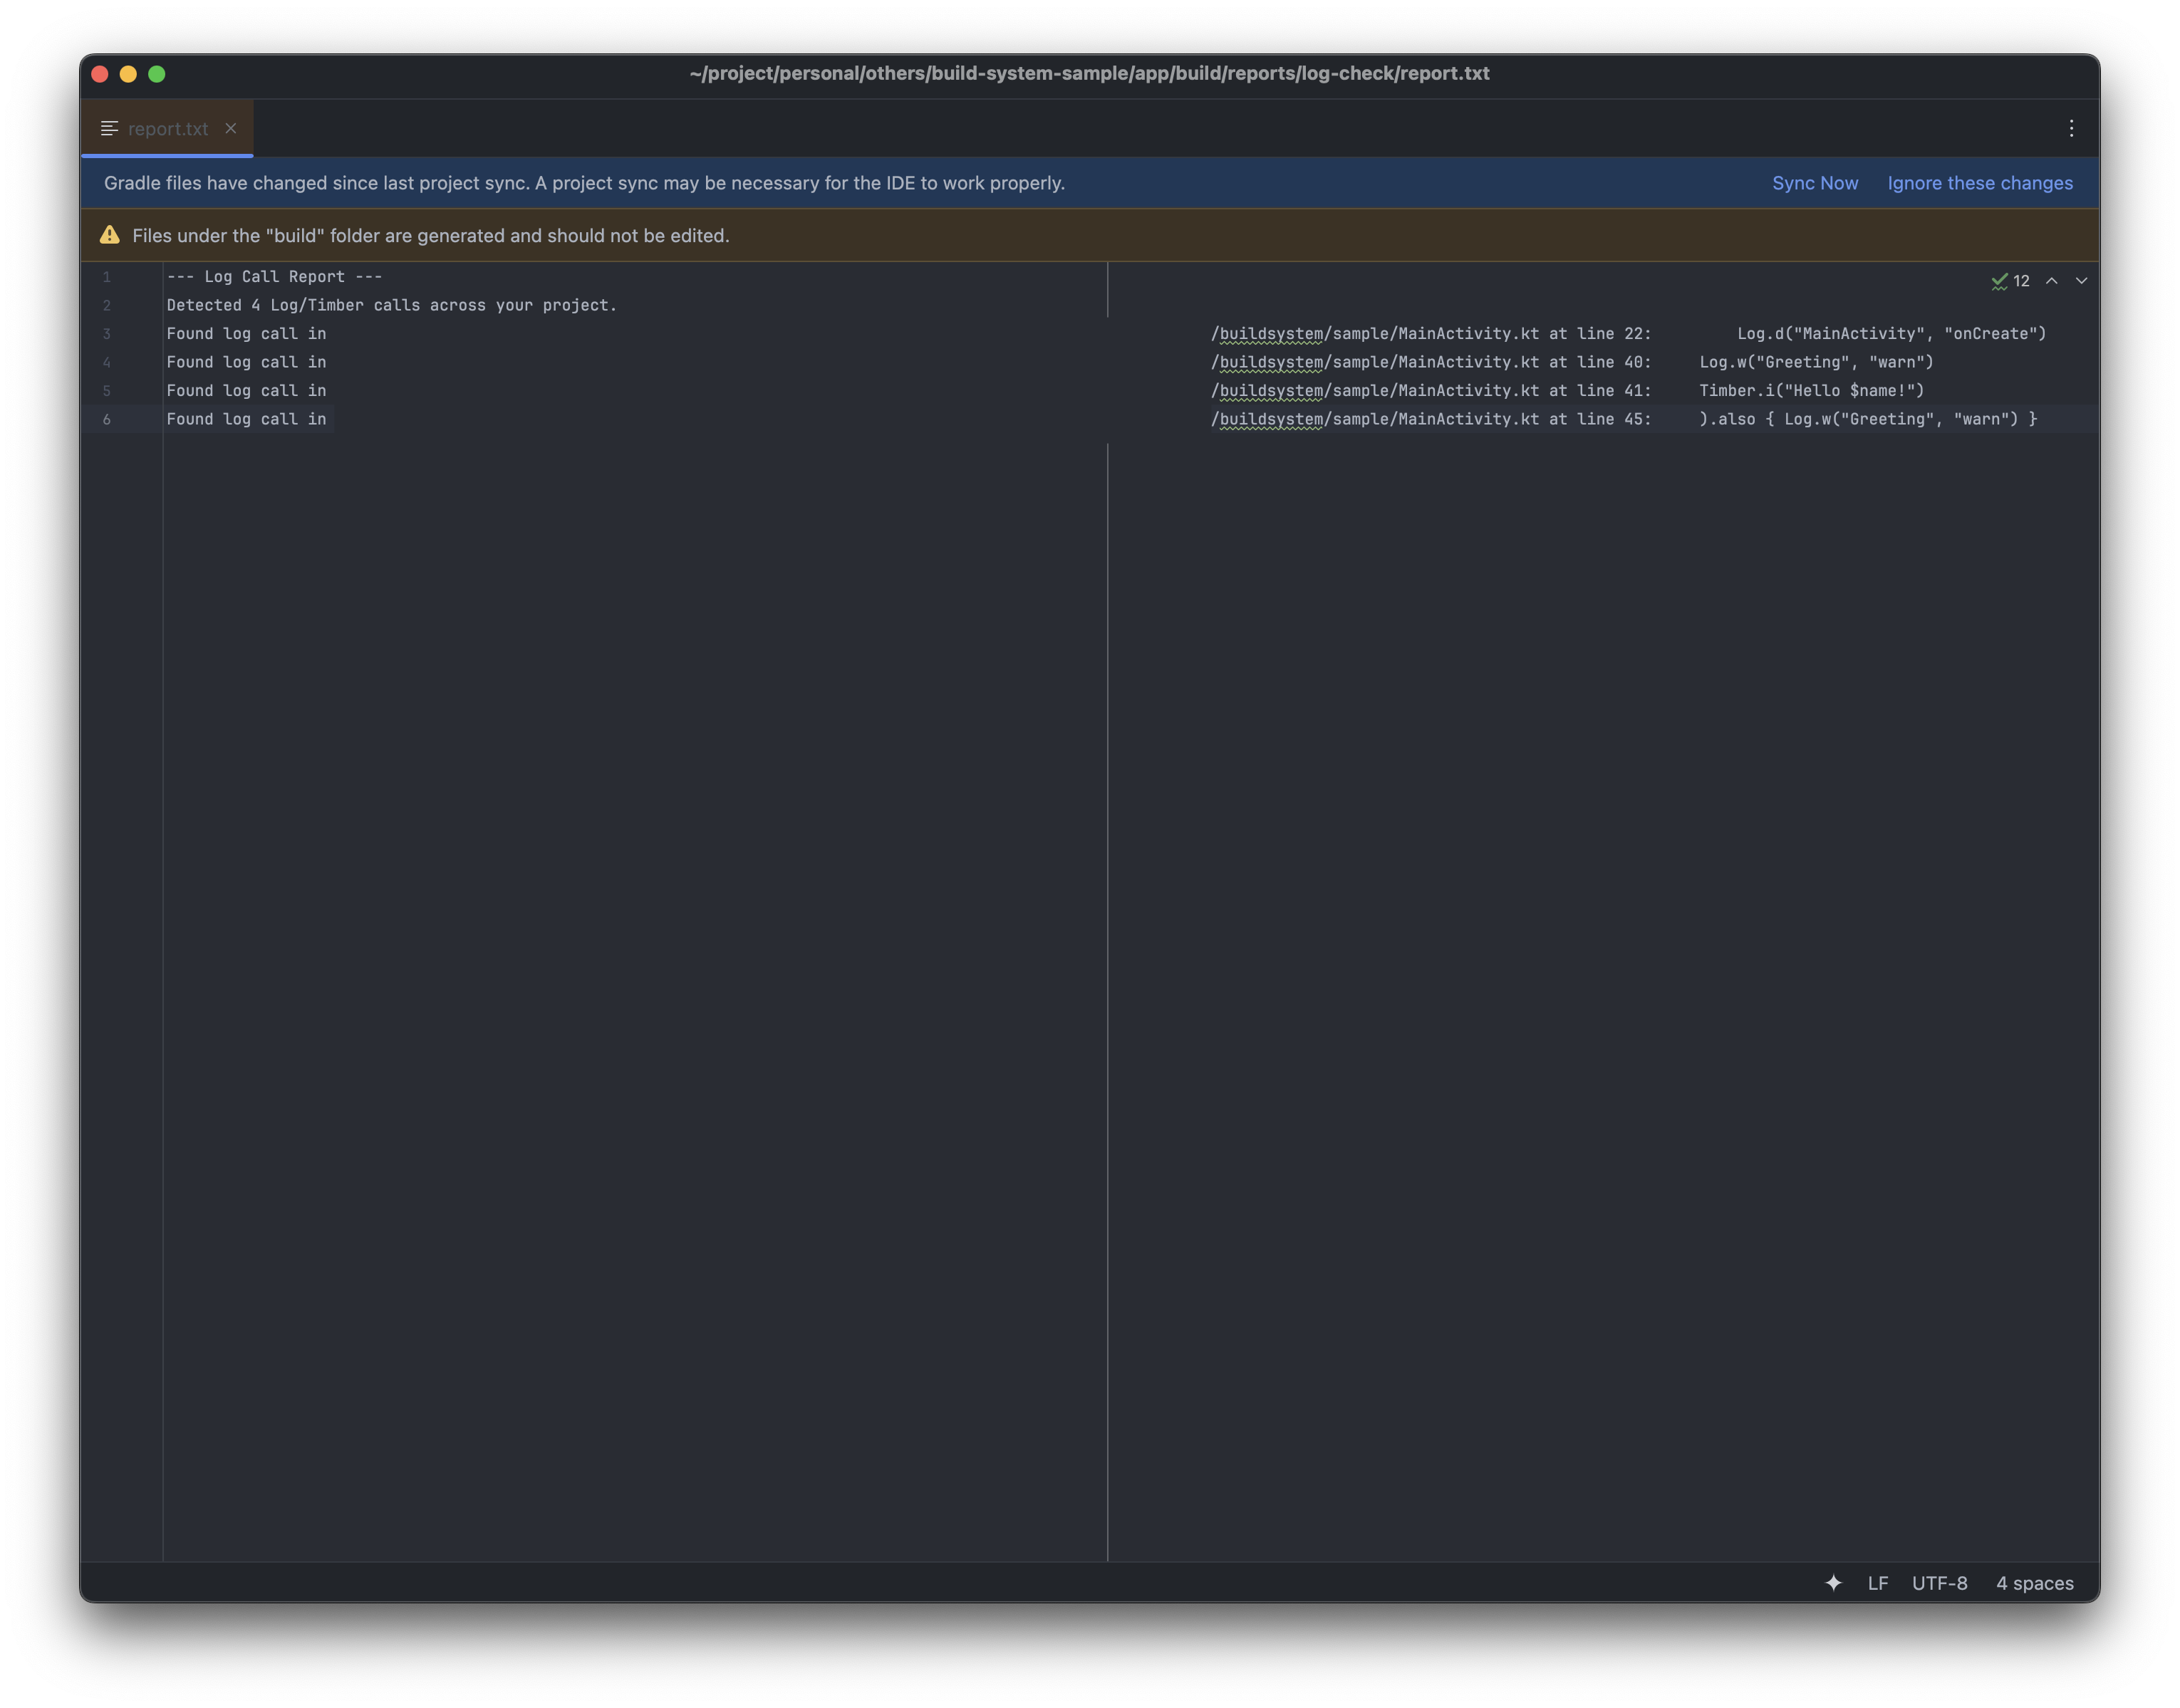Click Timber.i("Hello $name!") text
Screen dimensions: 2180x1708
pyautogui.click(x=1811, y=391)
